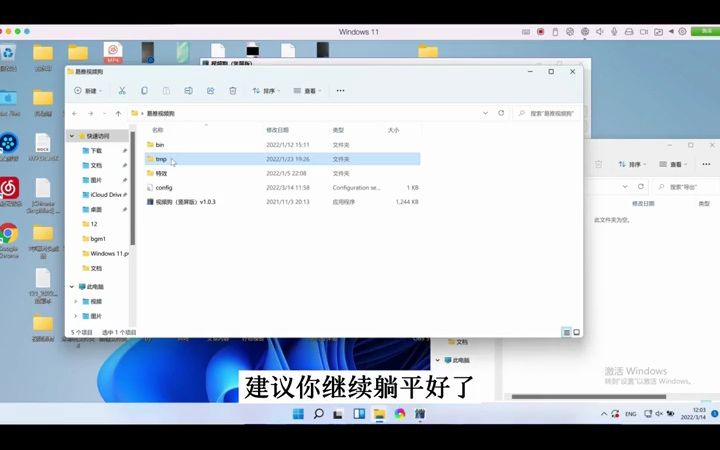Viewport: 720px width, 450px height.
Task: Select the tmp folder row
Action: (x=282, y=159)
